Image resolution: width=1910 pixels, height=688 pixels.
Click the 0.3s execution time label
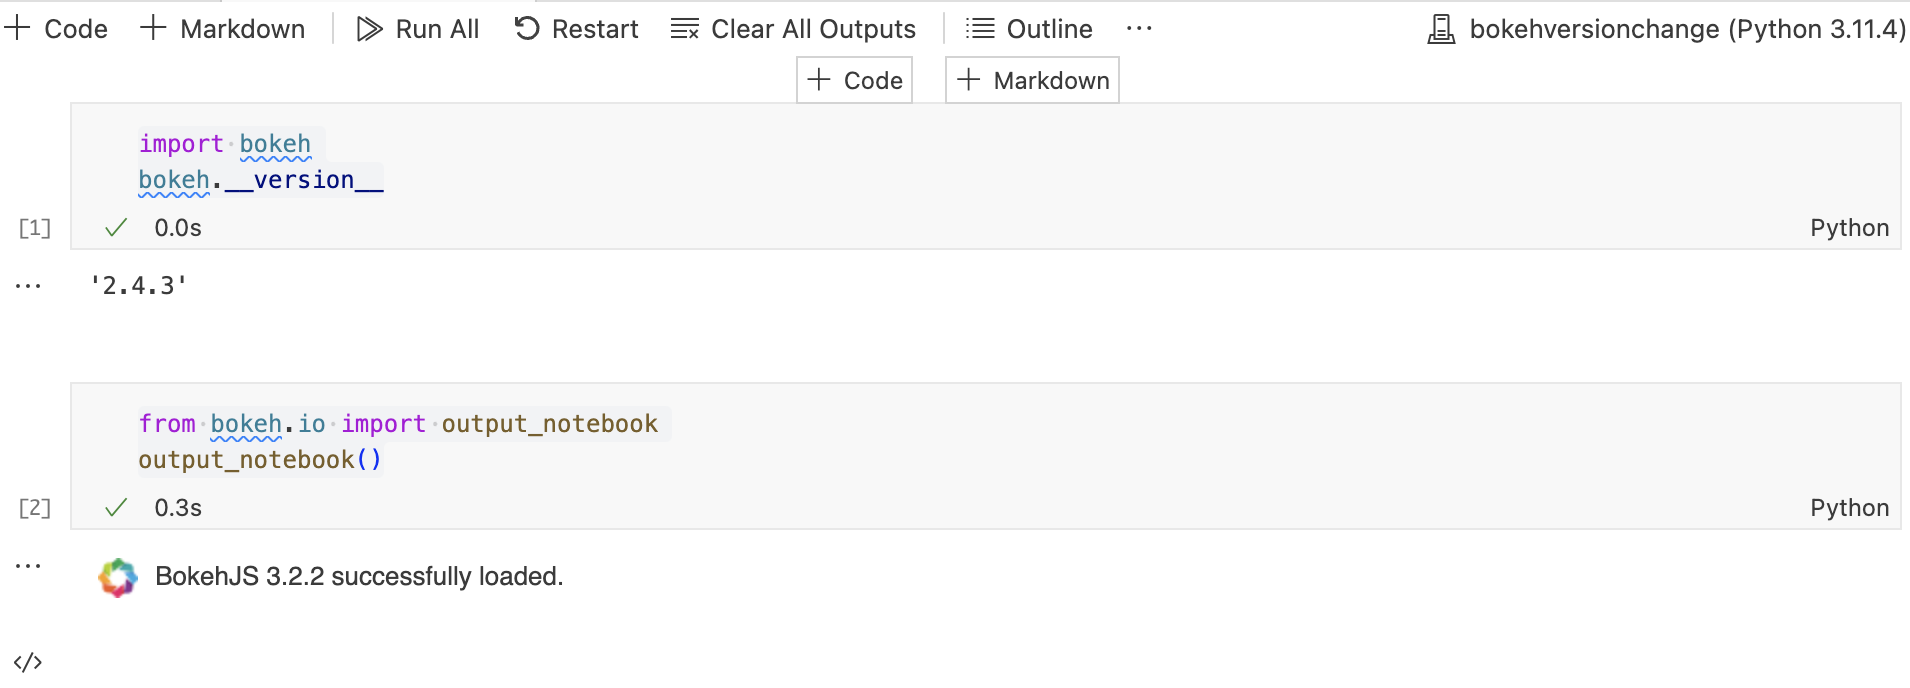(177, 507)
